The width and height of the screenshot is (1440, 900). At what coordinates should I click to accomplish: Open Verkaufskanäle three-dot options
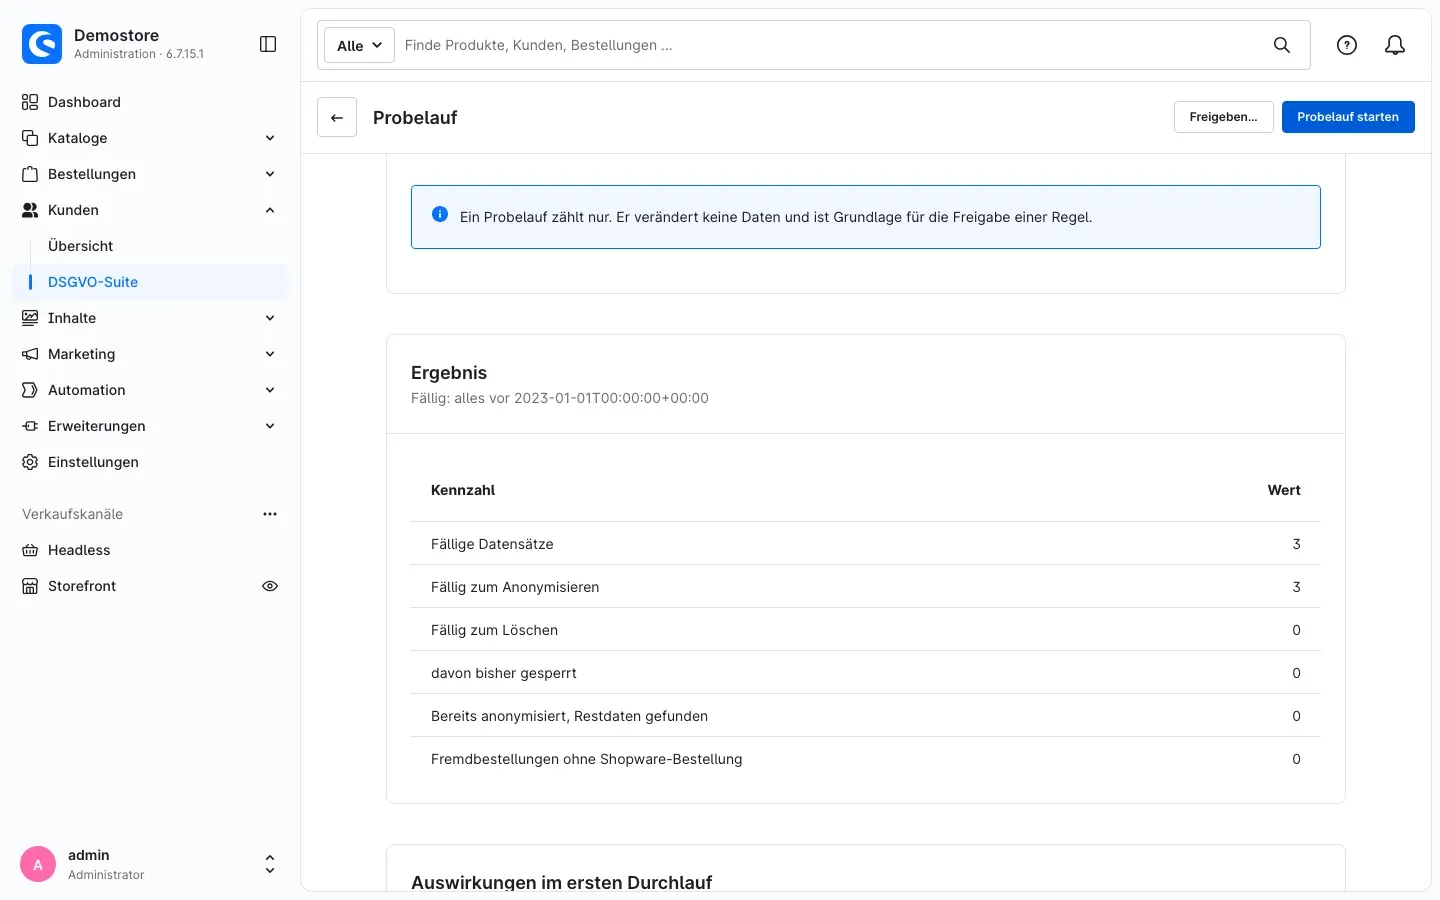[x=270, y=514]
